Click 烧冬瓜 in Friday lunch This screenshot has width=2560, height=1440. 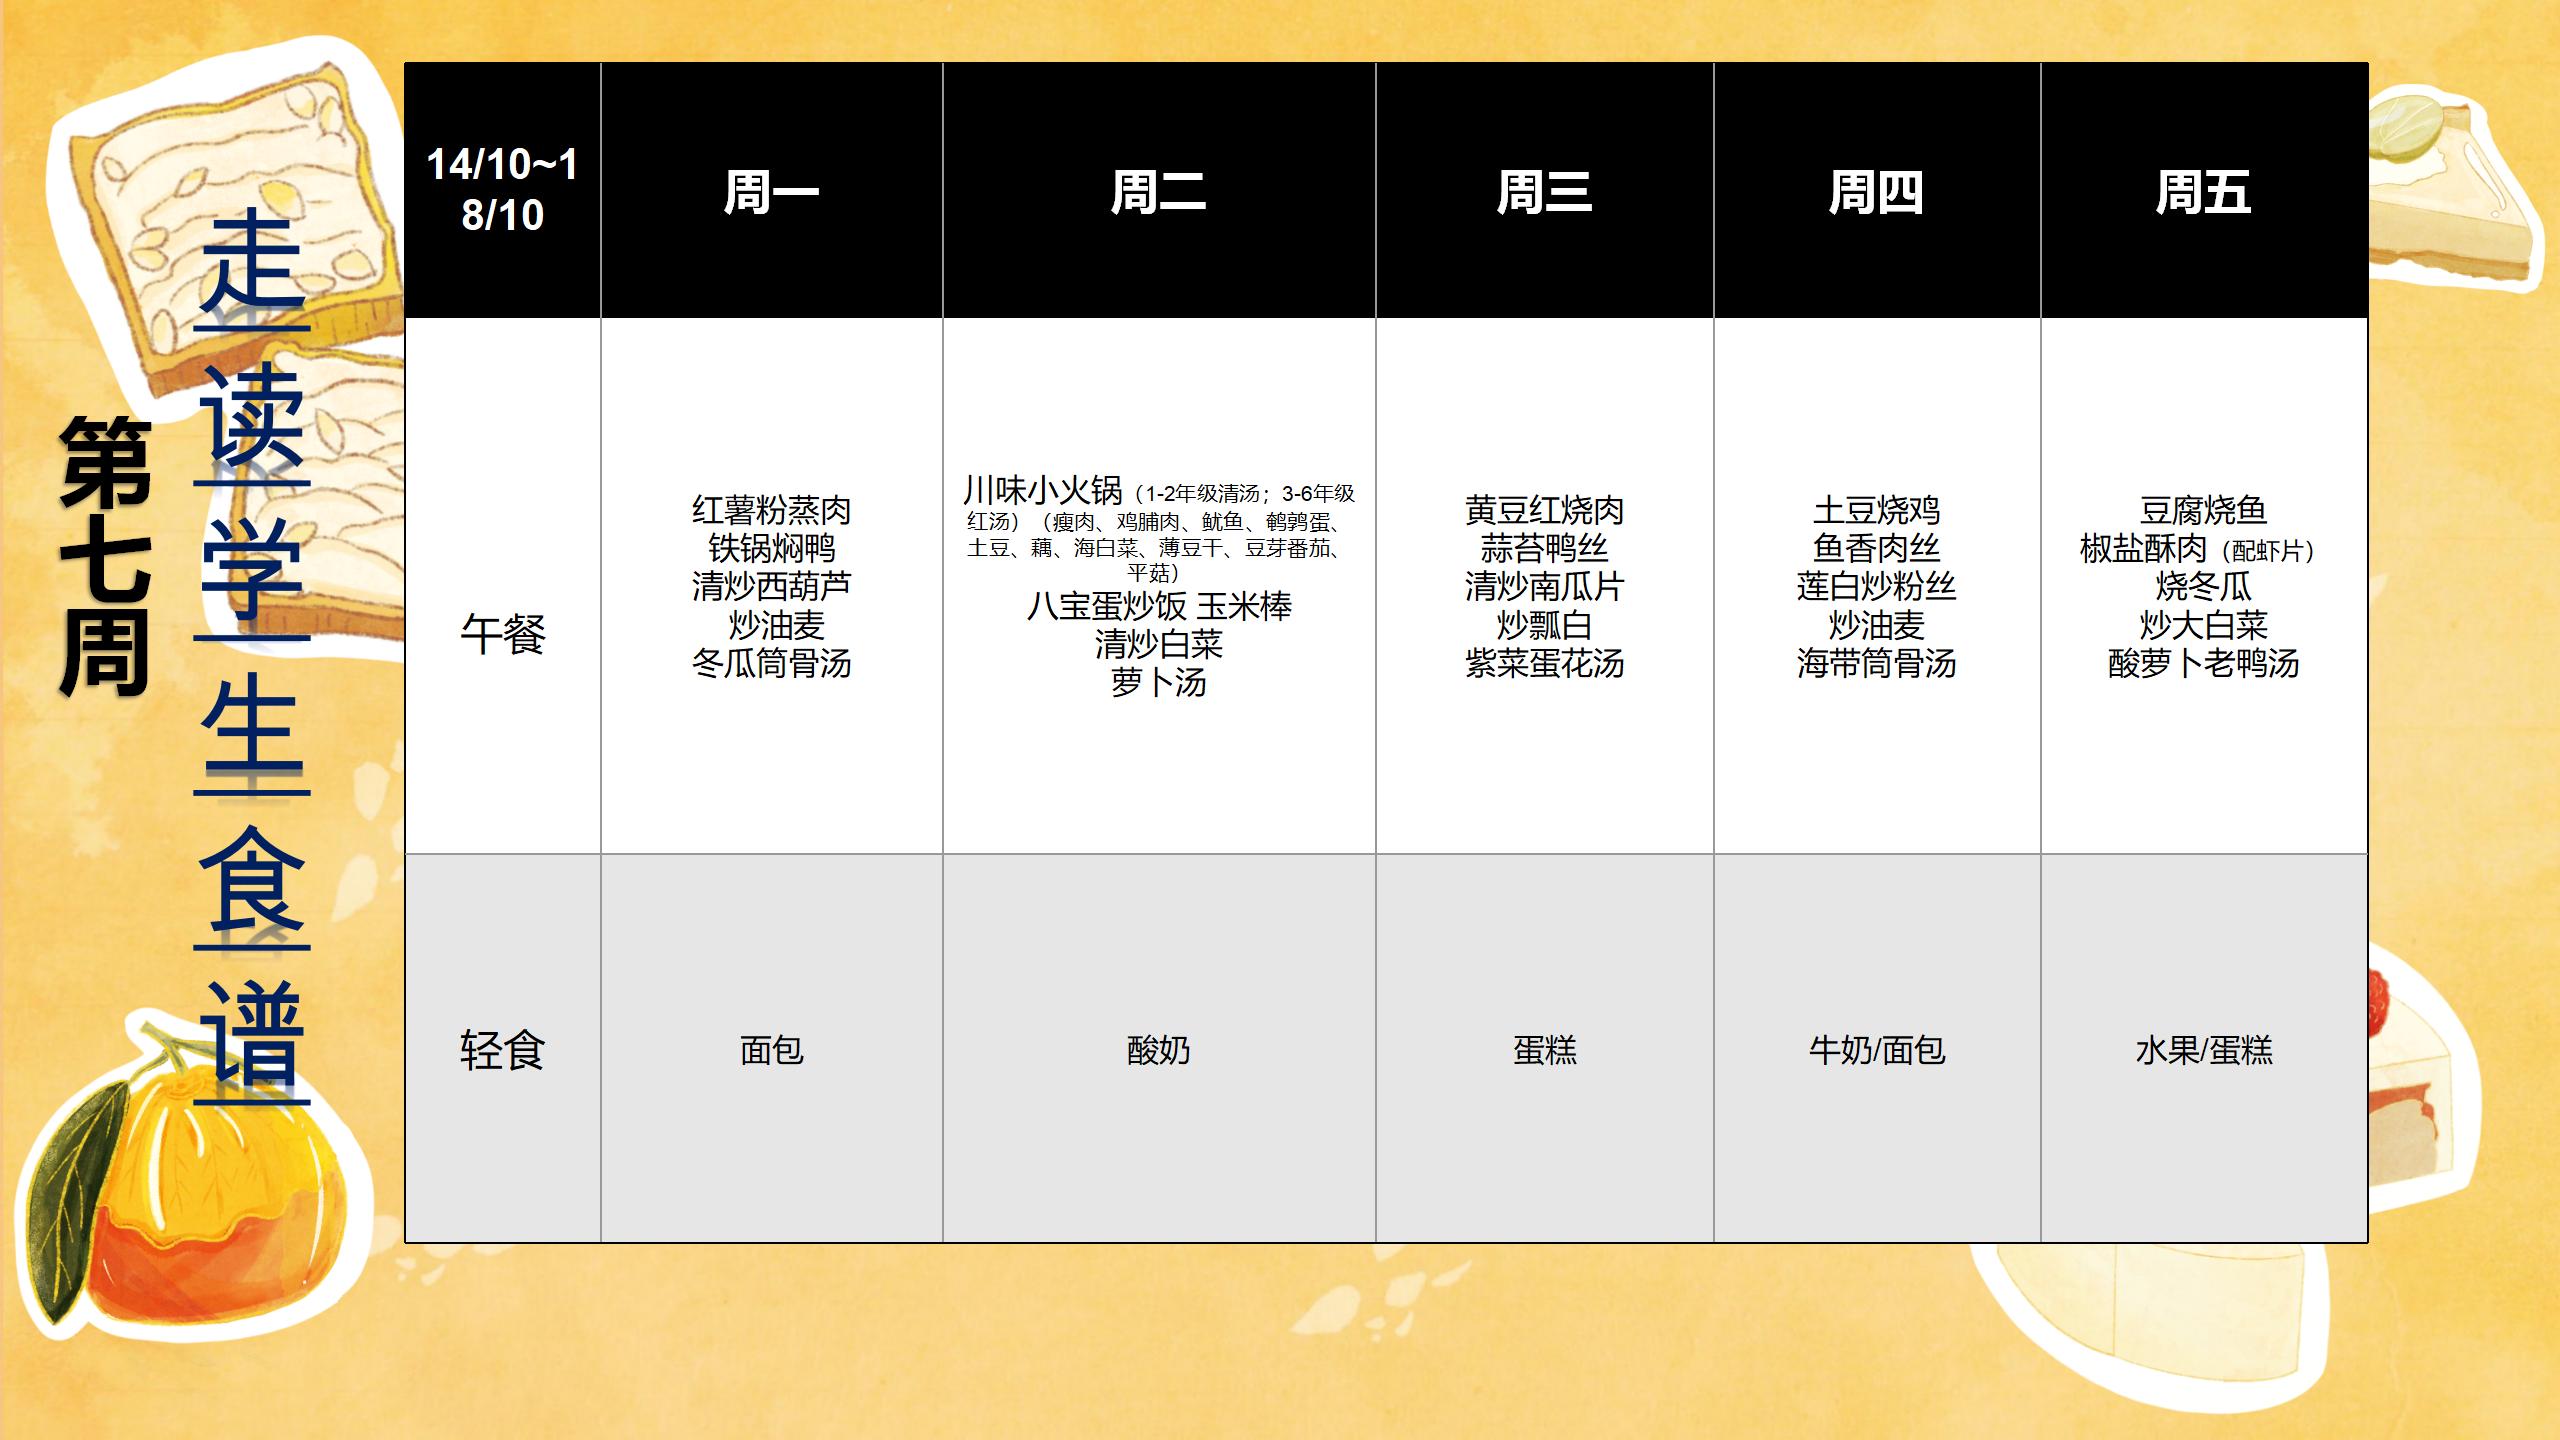[x=2203, y=586]
